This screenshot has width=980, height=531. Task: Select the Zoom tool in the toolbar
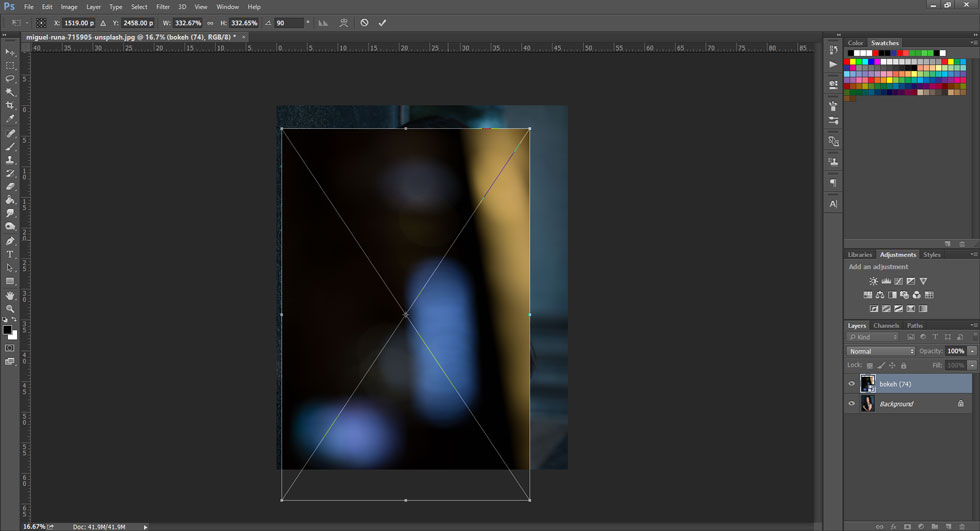[10, 309]
